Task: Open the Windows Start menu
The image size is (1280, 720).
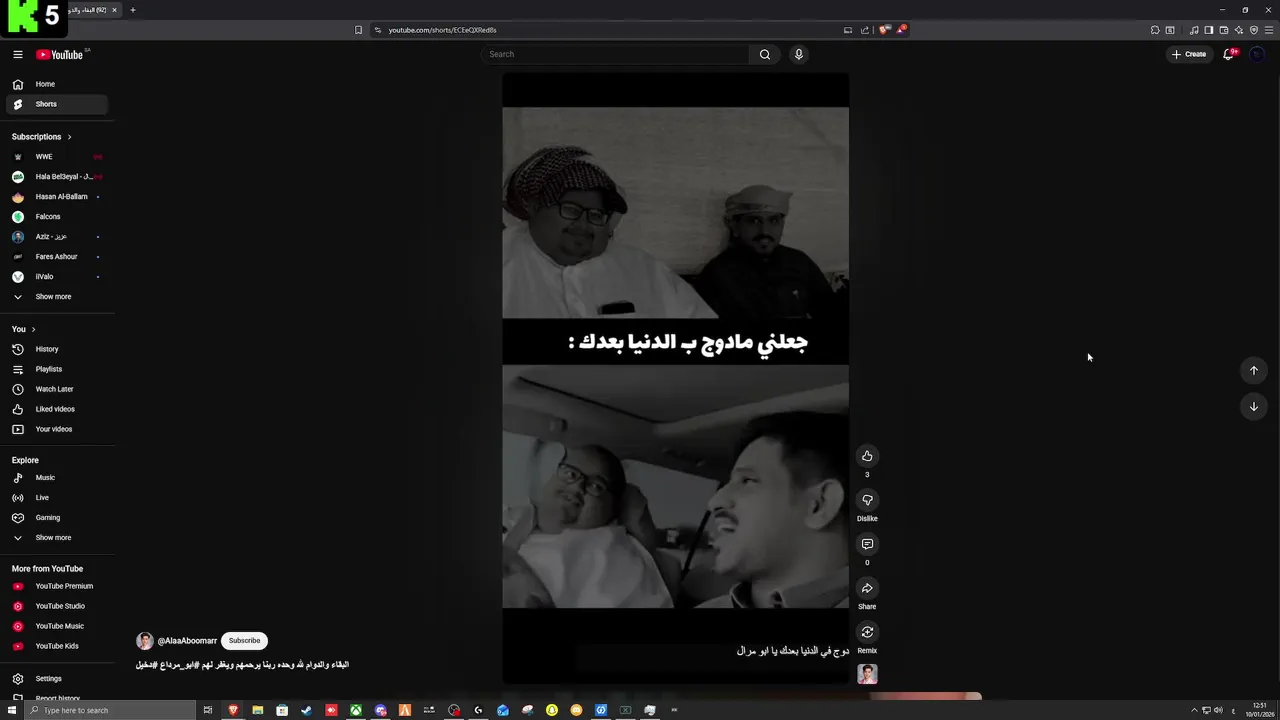Action: 11,710
